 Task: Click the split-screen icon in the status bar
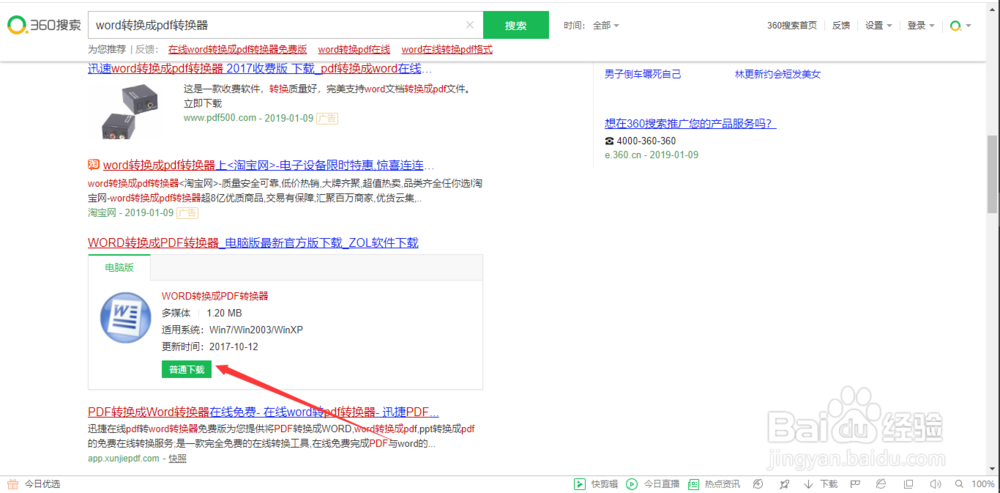tap(855, 484)
